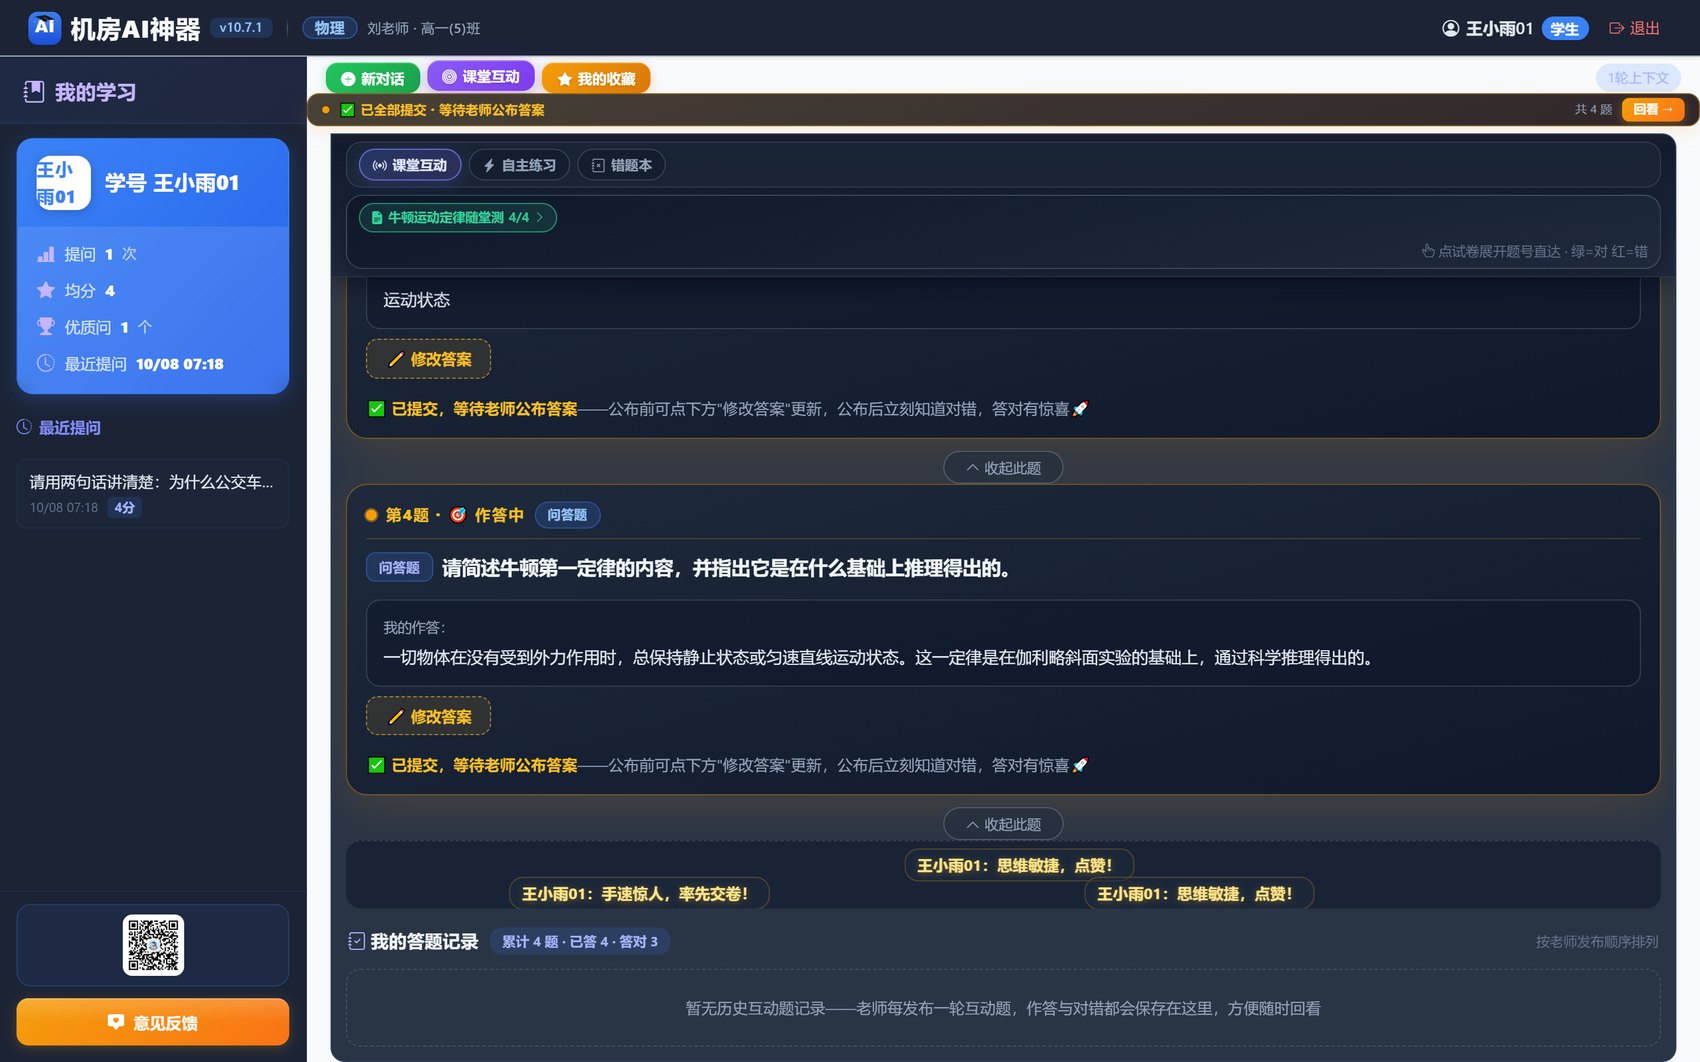Open the 王小雨01 avatar tile
This screenshot has width=1700, height=1062.
[63, 183]
